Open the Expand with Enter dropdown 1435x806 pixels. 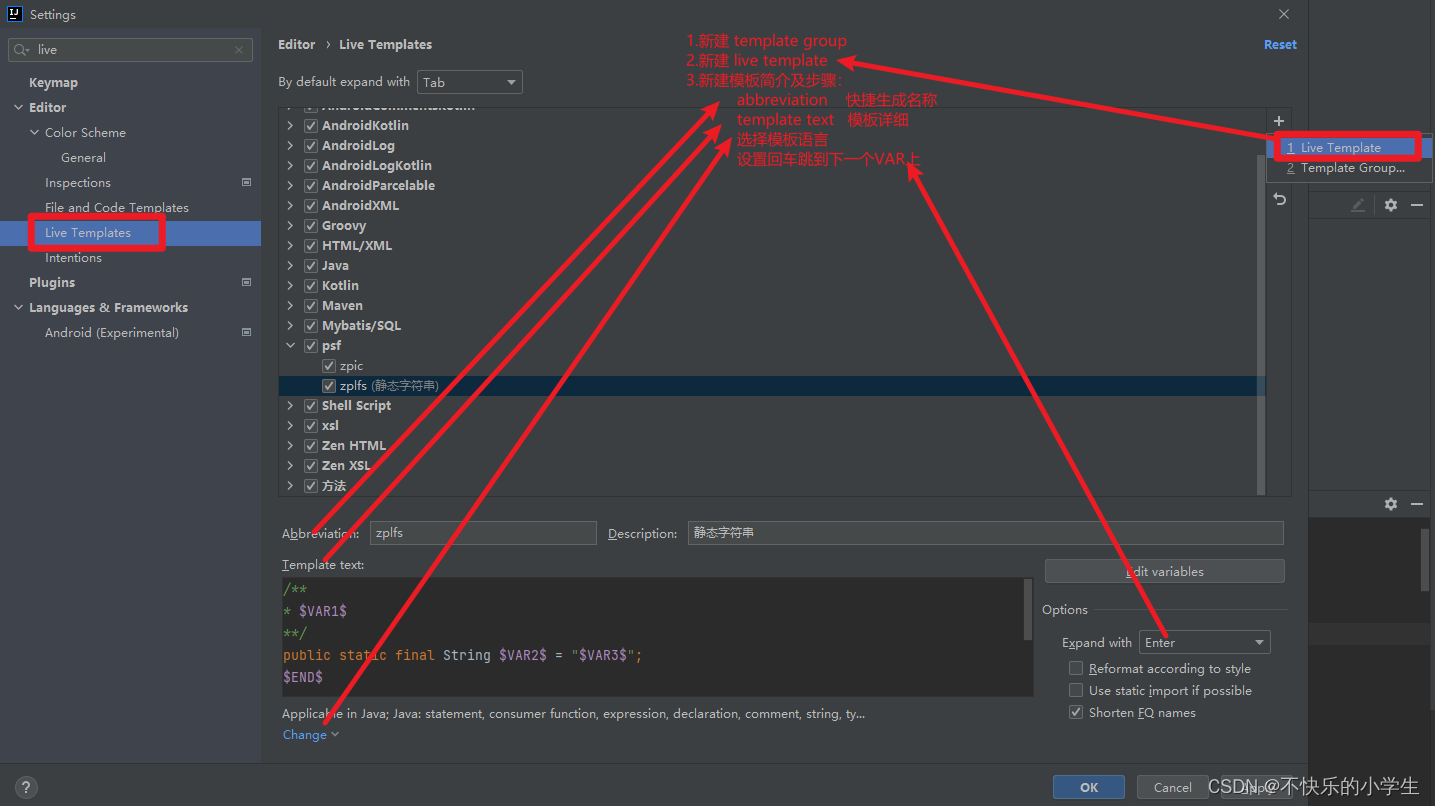[x=1204, y=642]
